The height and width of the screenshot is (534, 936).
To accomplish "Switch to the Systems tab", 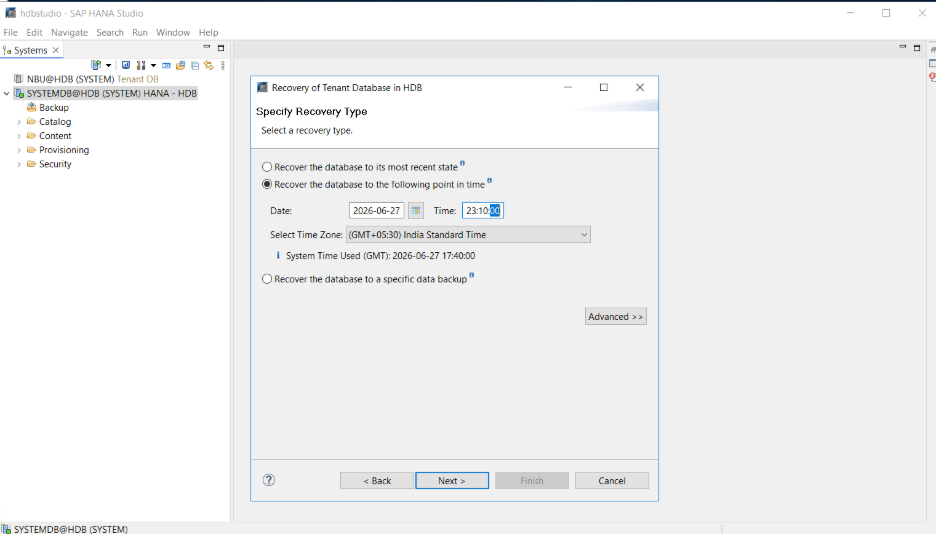I will [30, 50].
